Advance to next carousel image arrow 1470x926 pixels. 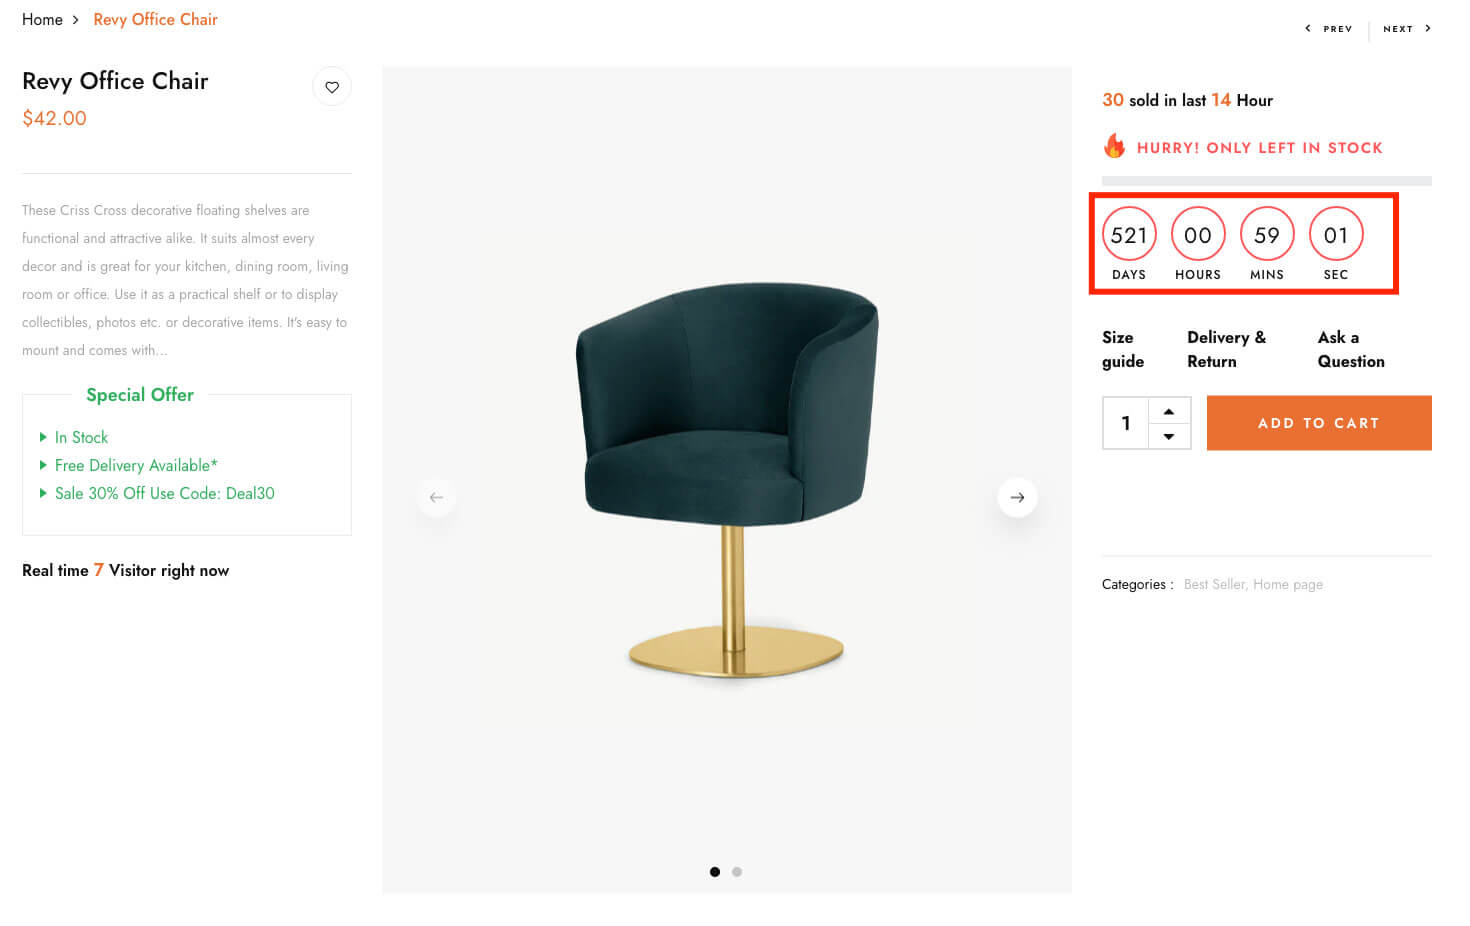pyautogui.click(x=1017, y=497)
